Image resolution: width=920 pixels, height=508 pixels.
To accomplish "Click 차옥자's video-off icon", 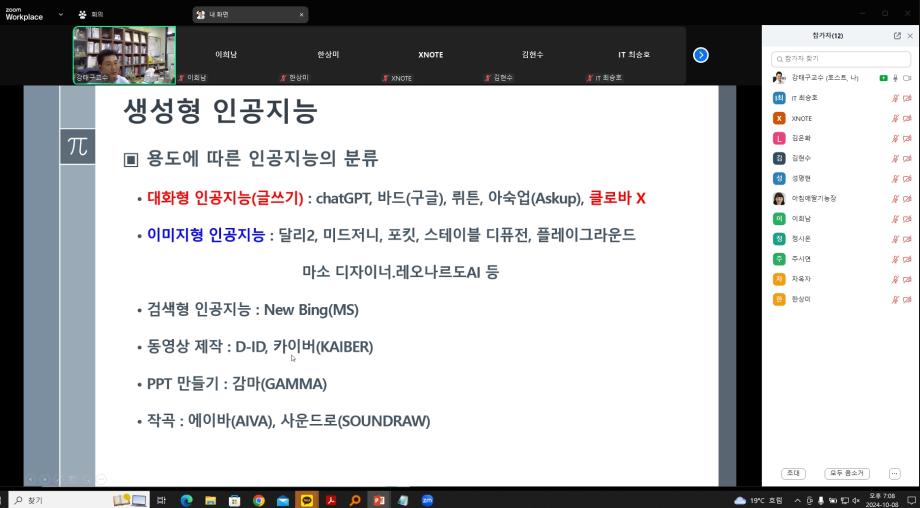I will coord(907,279).
